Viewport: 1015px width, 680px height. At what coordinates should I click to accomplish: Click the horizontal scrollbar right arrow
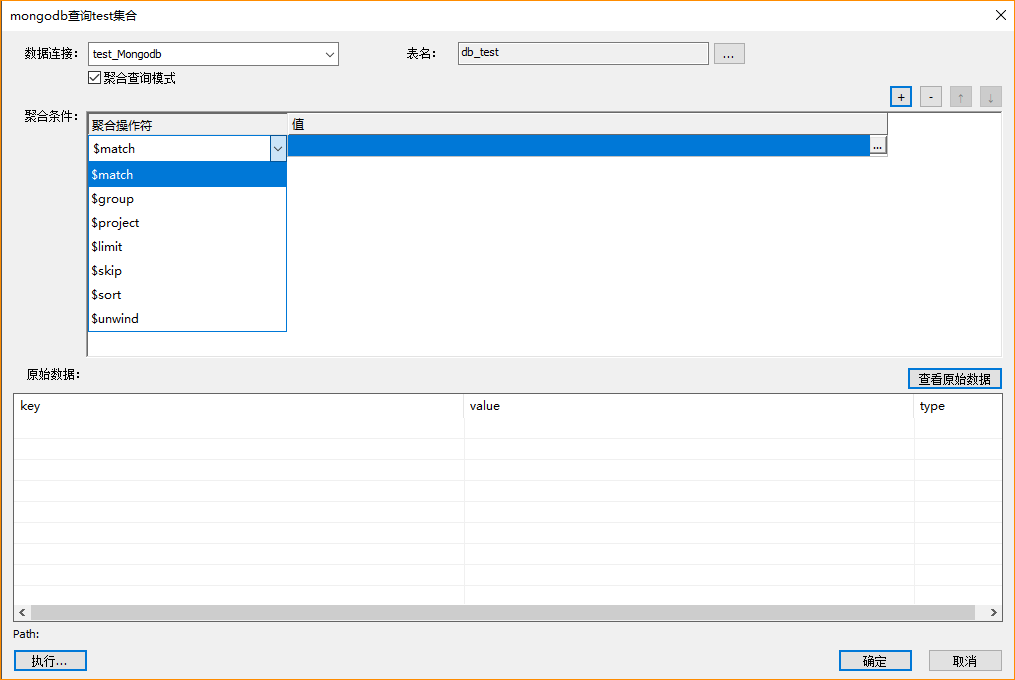coord(993,613)
